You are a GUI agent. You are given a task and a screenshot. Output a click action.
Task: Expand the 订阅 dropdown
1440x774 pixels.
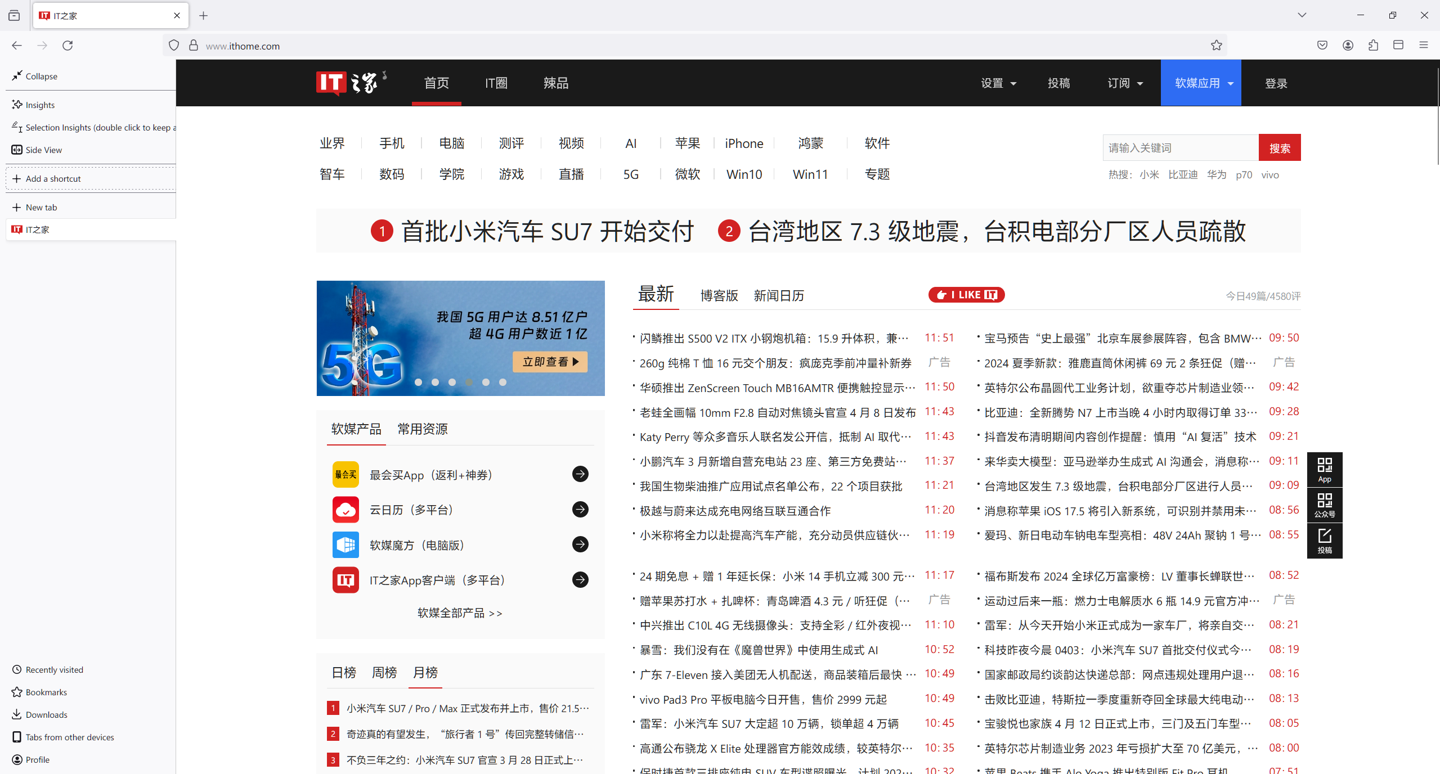coord(1125,83)
